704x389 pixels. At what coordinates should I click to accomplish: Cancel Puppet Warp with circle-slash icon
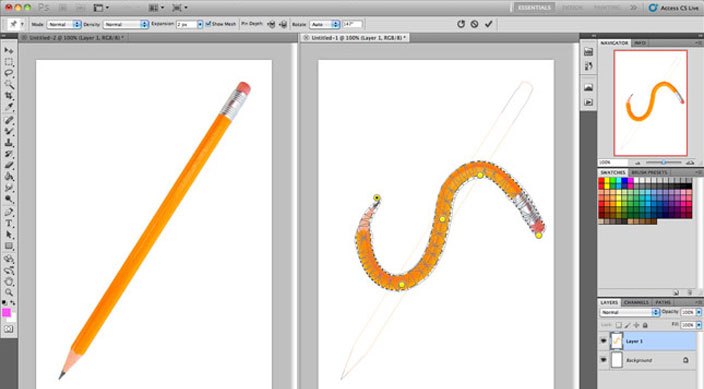[475, 24]
